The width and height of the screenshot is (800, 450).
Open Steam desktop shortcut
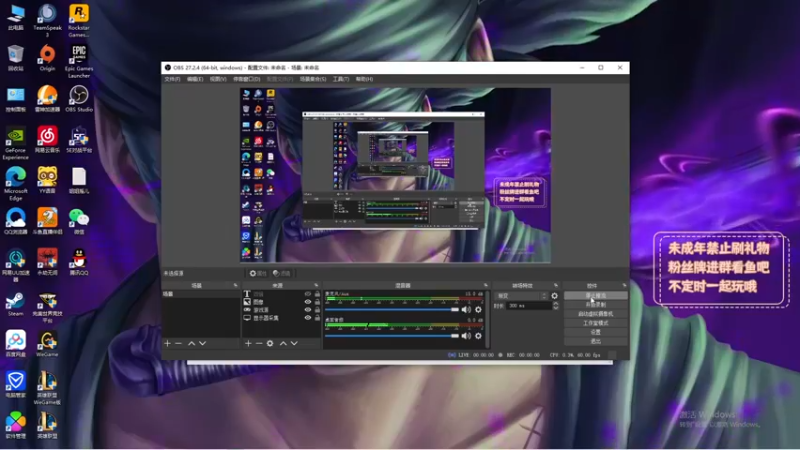[15, 304]
